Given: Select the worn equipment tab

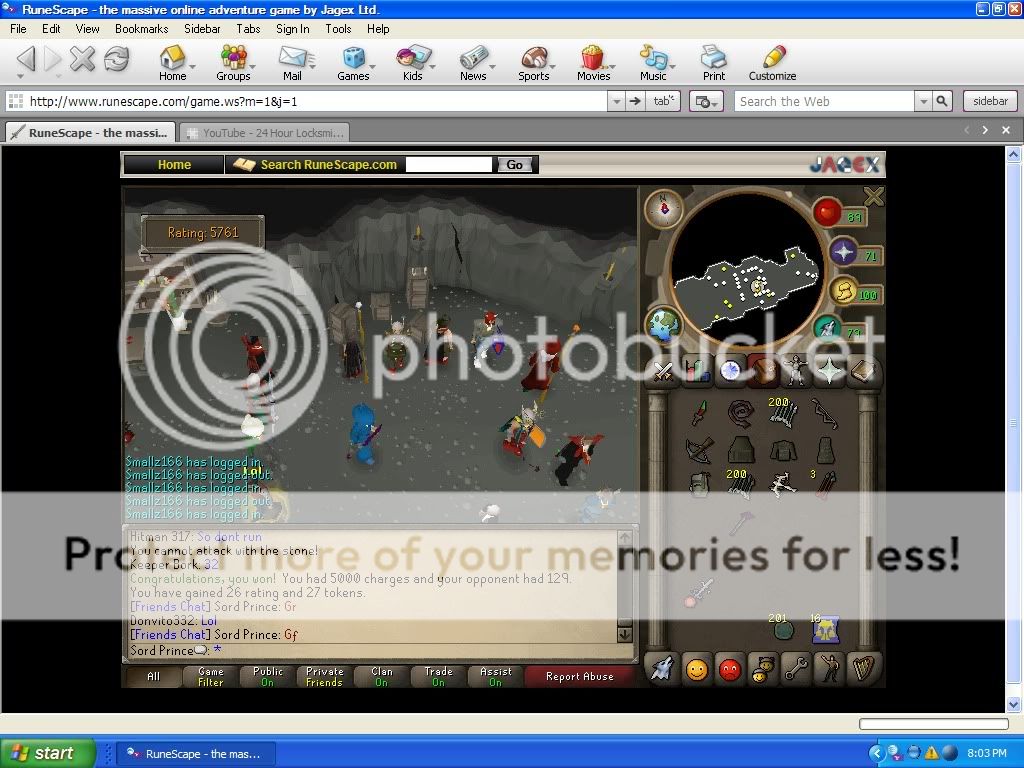Looking at the screenshot, I should pos(795,370).
